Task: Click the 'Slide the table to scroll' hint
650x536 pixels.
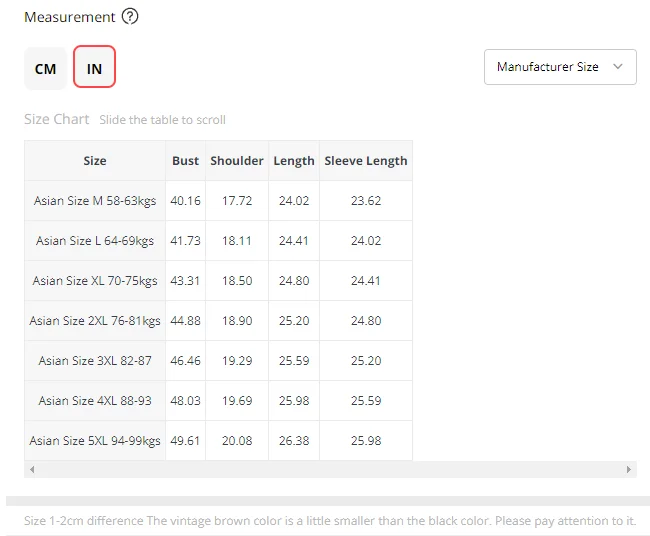Action: pyautogui.click(x=162, y=120)
